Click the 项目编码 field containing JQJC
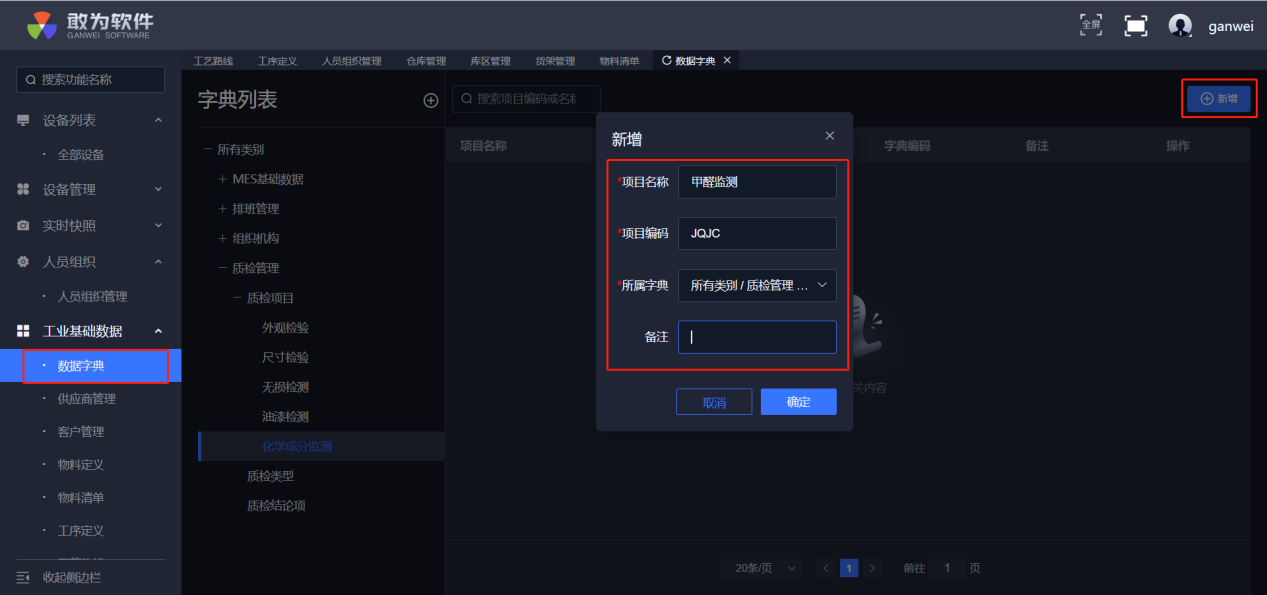 [757, 233]
